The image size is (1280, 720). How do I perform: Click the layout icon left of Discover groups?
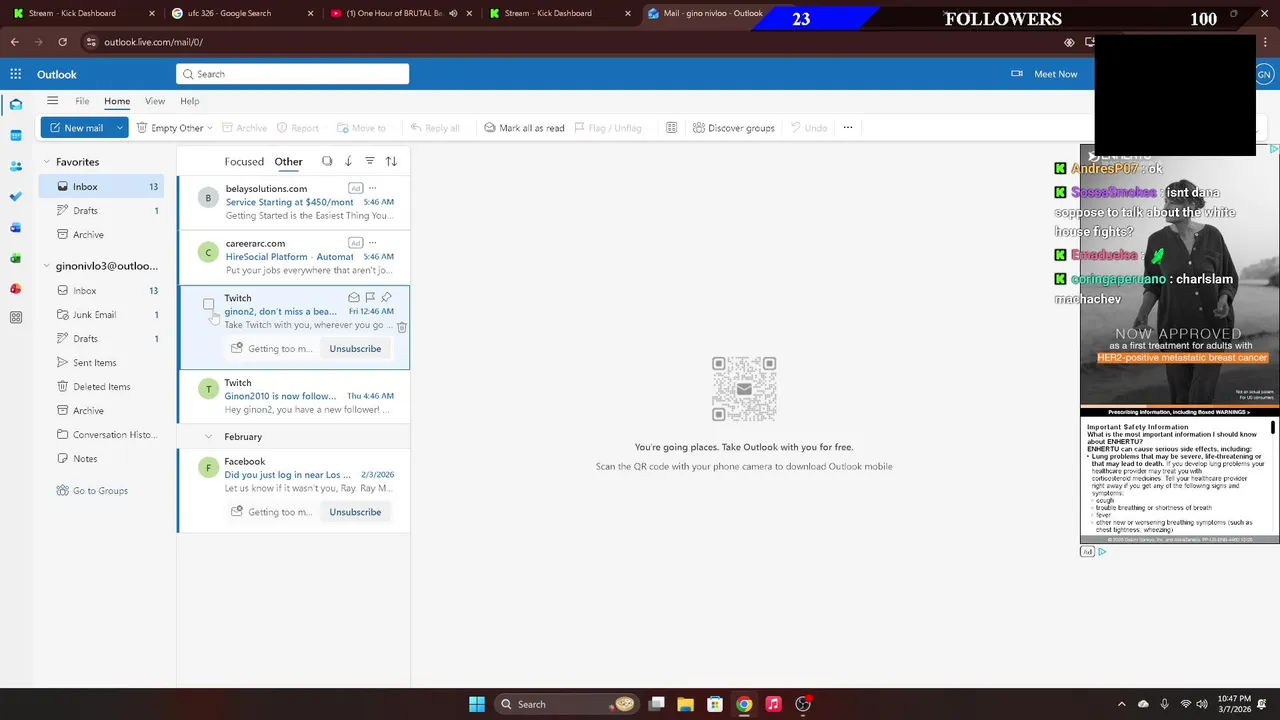[671, 128]
